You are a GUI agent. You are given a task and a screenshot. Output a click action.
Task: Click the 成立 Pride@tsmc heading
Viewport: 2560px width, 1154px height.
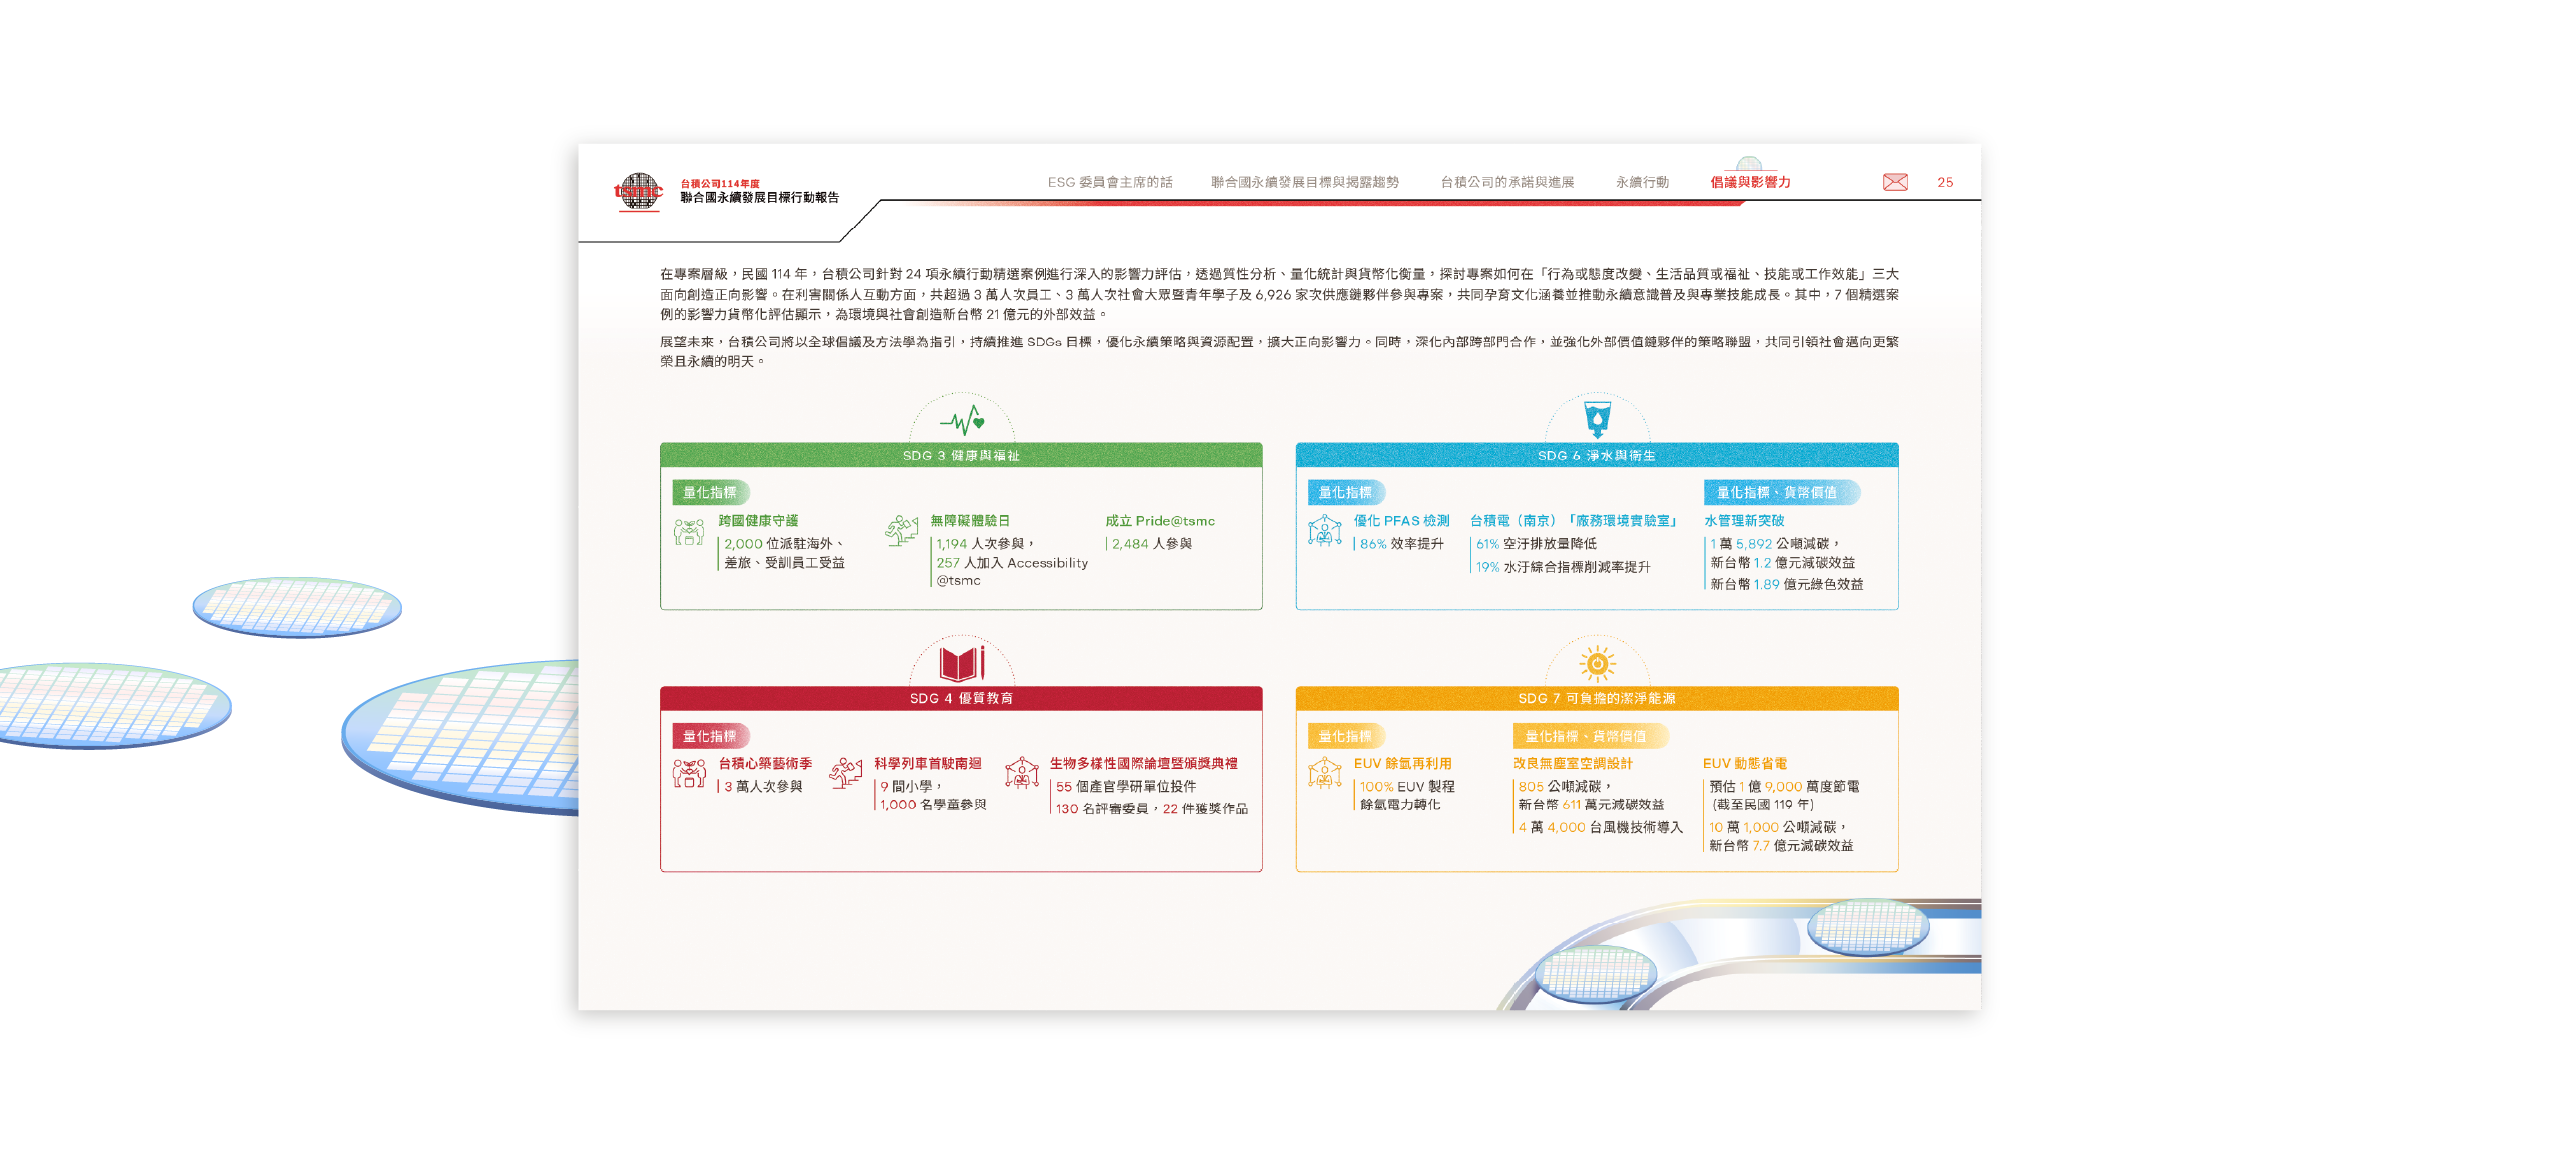coord(1160,521)
